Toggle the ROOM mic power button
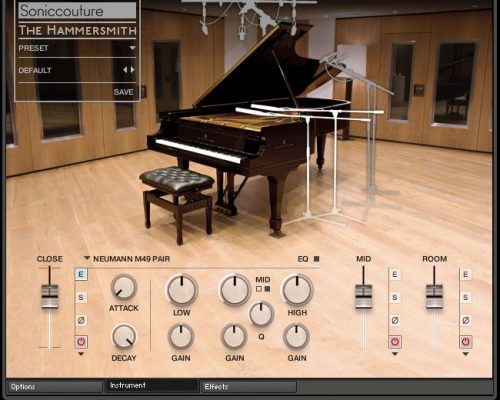The width and height of the screenshot is (500, 400). tap(466, 342)
